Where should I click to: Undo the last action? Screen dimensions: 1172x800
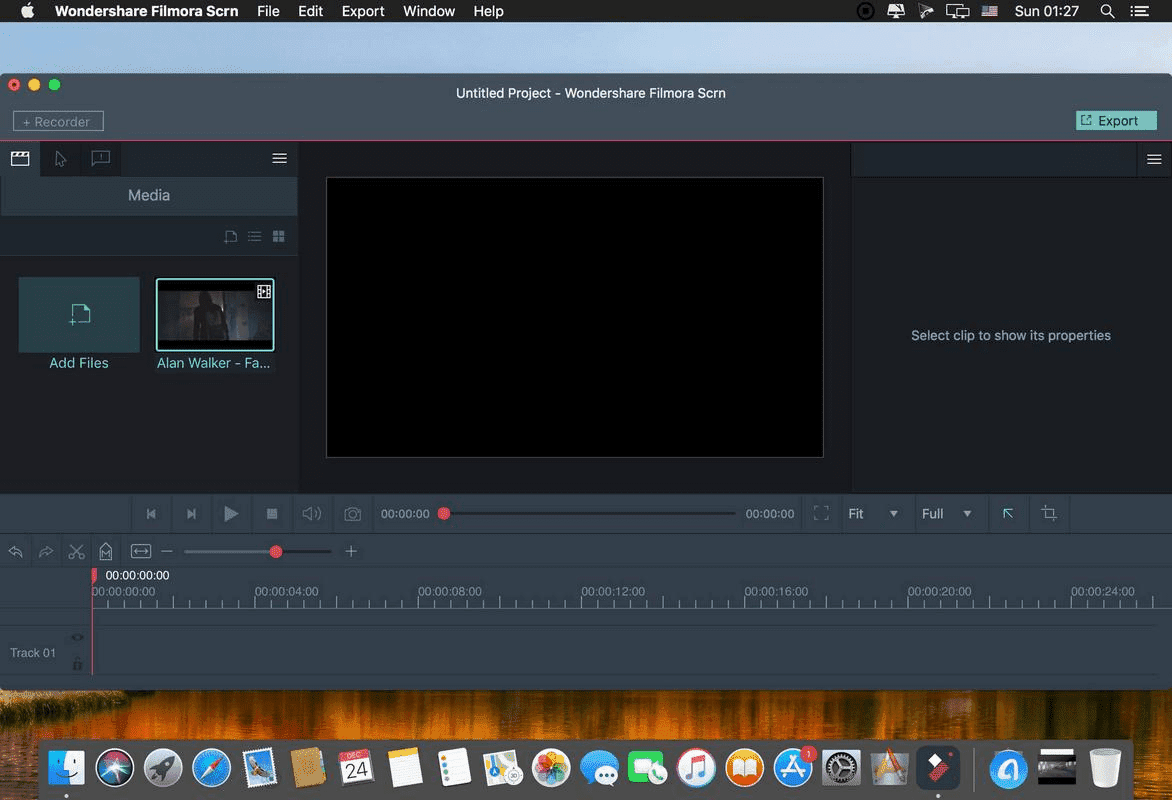coord(16,552)
